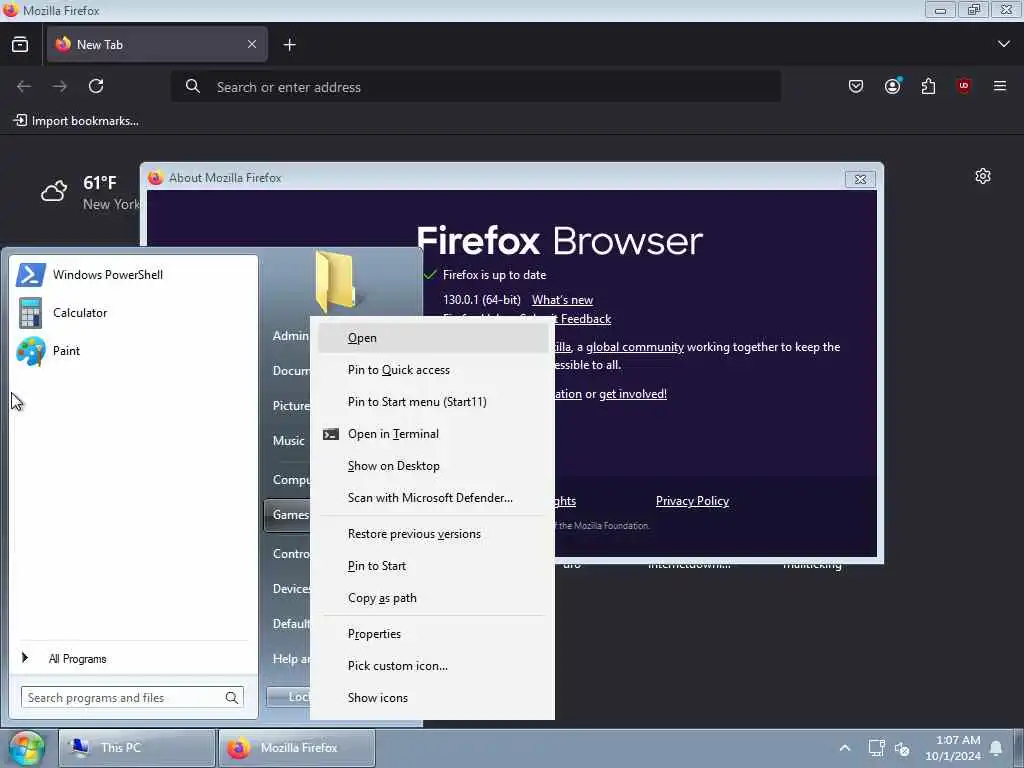Focus the Search or enter address field
The width and height of the screenshot is (1024, 768).
click(x=475, y=87)
